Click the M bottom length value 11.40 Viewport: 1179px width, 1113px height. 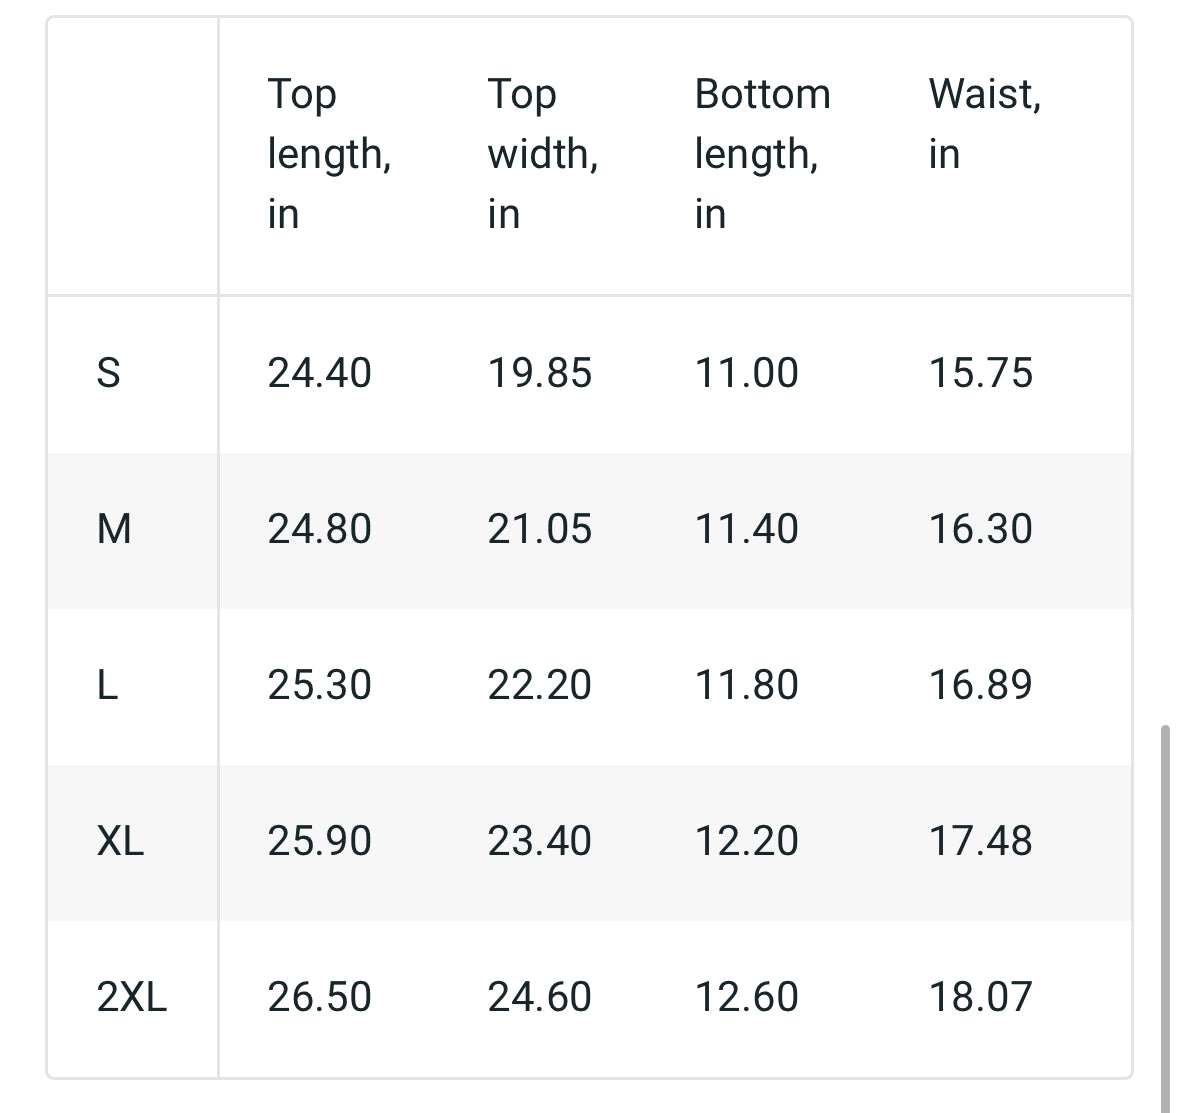[x=746, y=530]
